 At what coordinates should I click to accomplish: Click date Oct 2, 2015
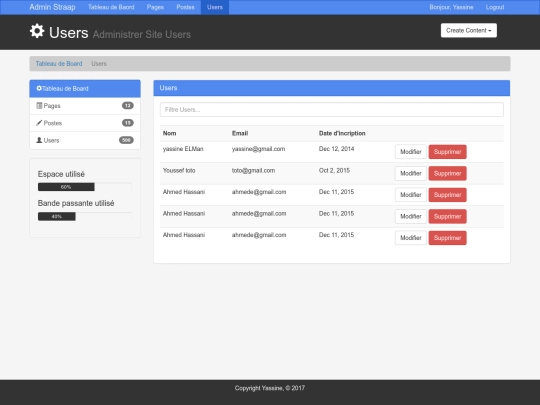coord(334,170)
